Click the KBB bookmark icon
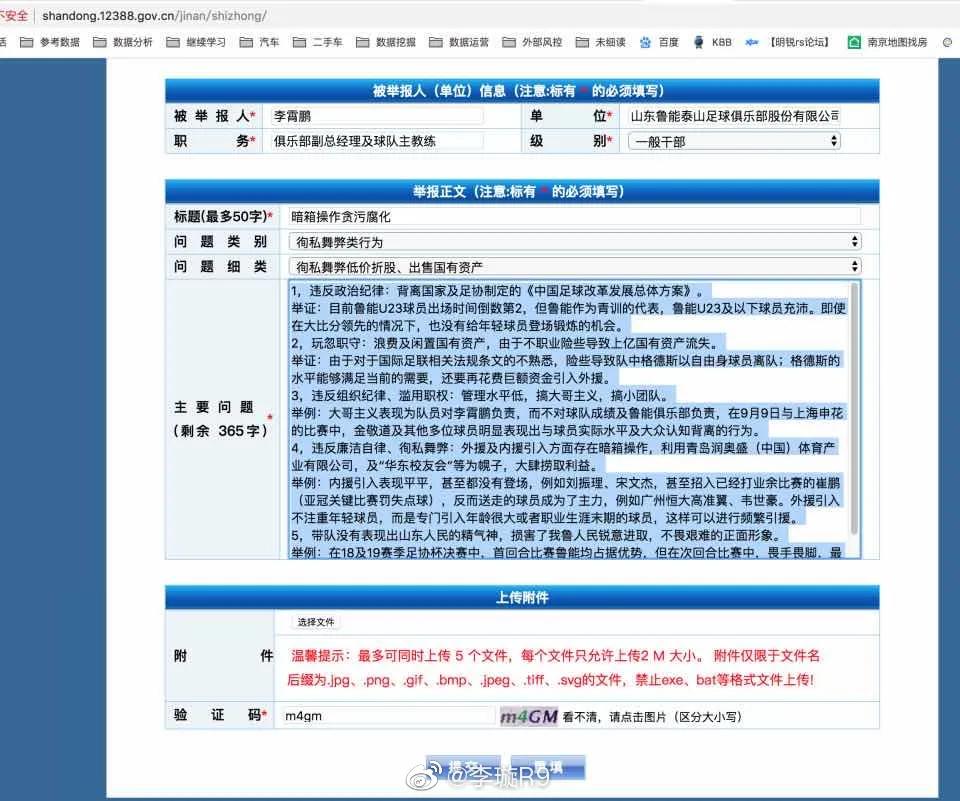 point(700,42)
